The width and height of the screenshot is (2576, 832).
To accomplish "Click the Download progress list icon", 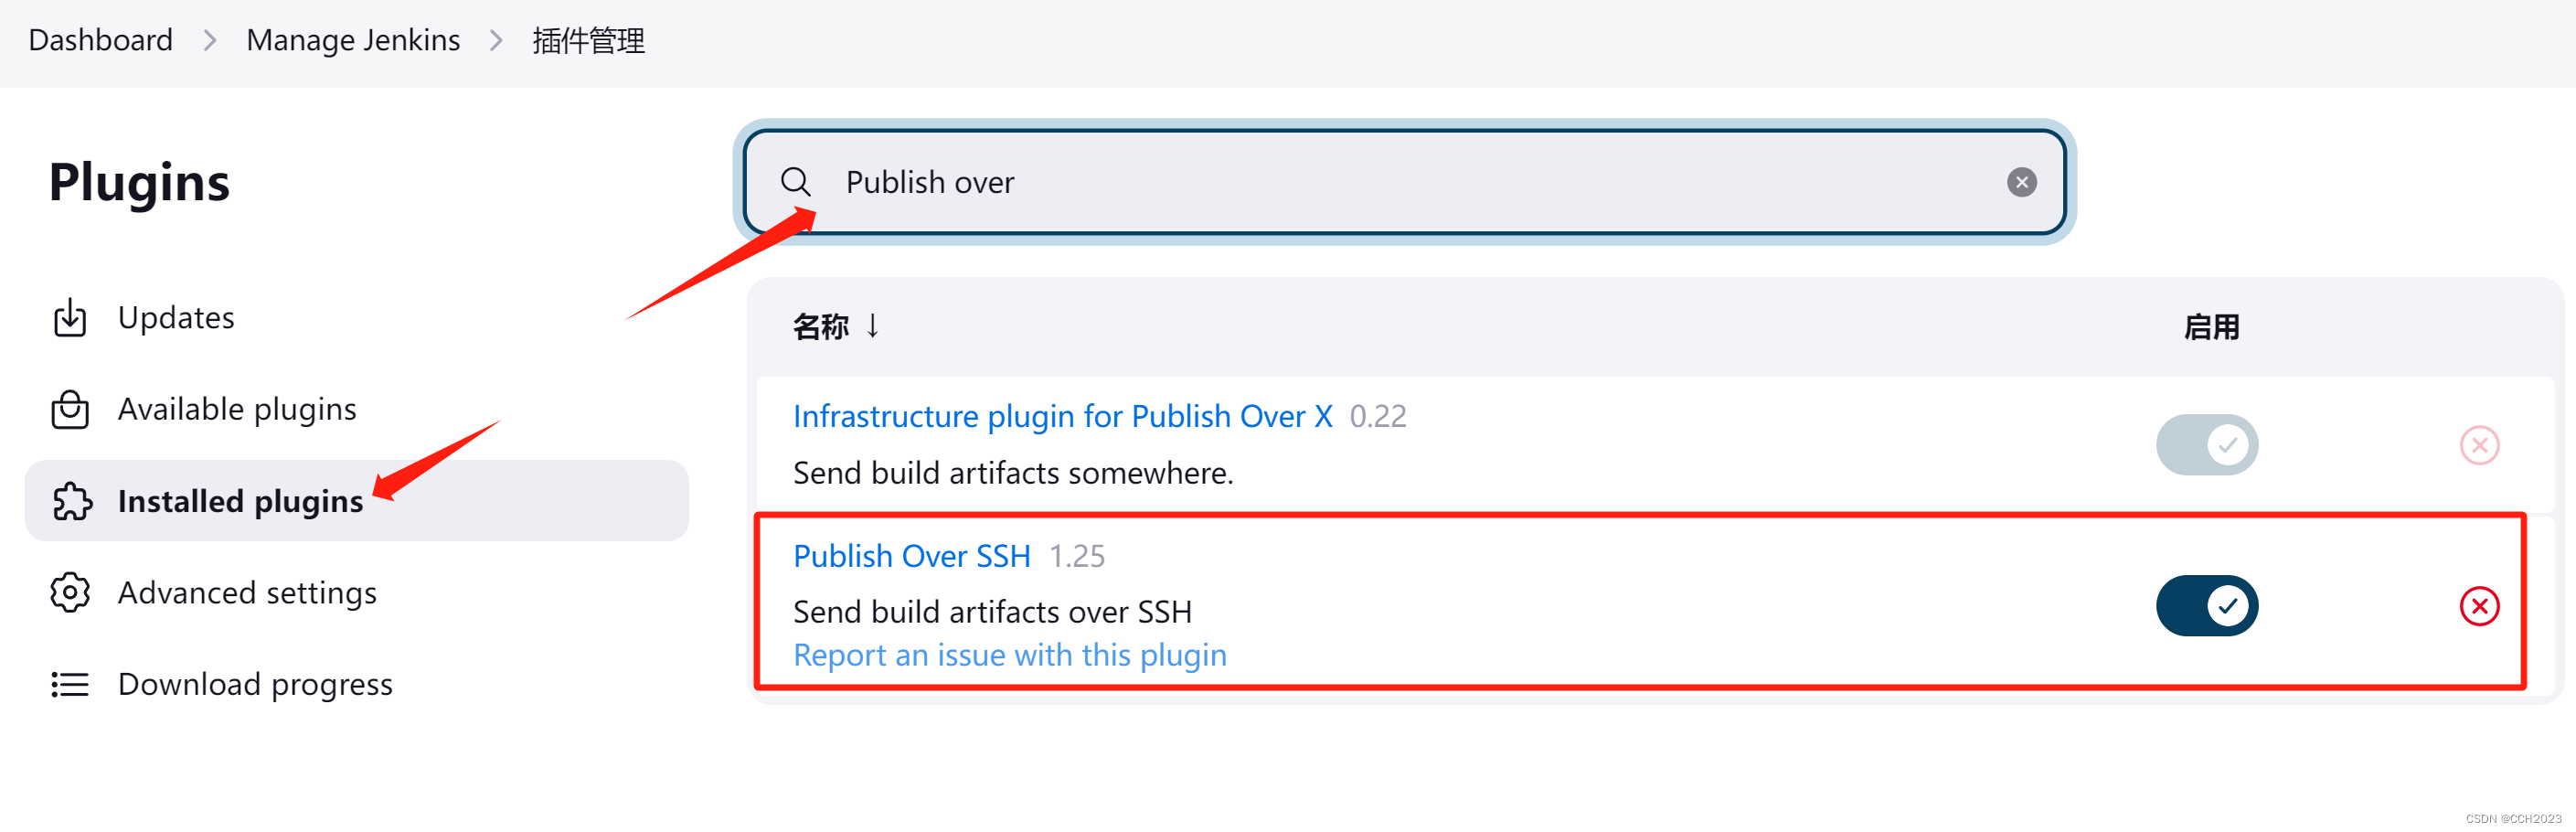I will (x=70, y=685).
